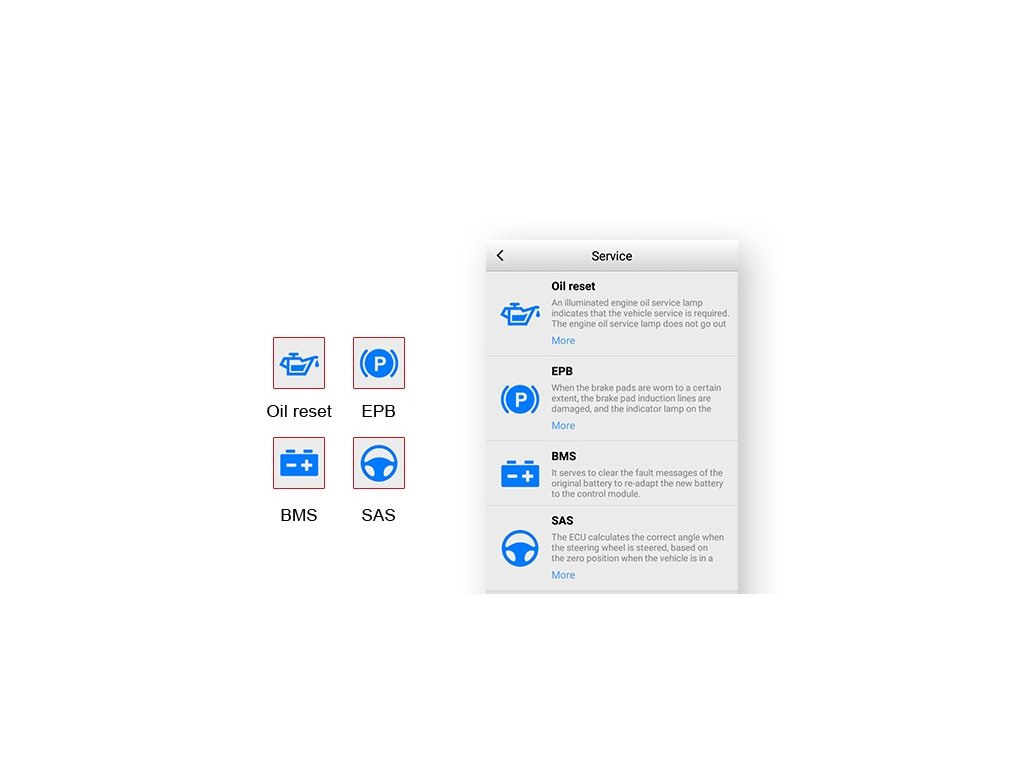Tap the steering wheel icon in Service list
Viewport: 1024px width, 768px height.
click(x=520, y=548)
